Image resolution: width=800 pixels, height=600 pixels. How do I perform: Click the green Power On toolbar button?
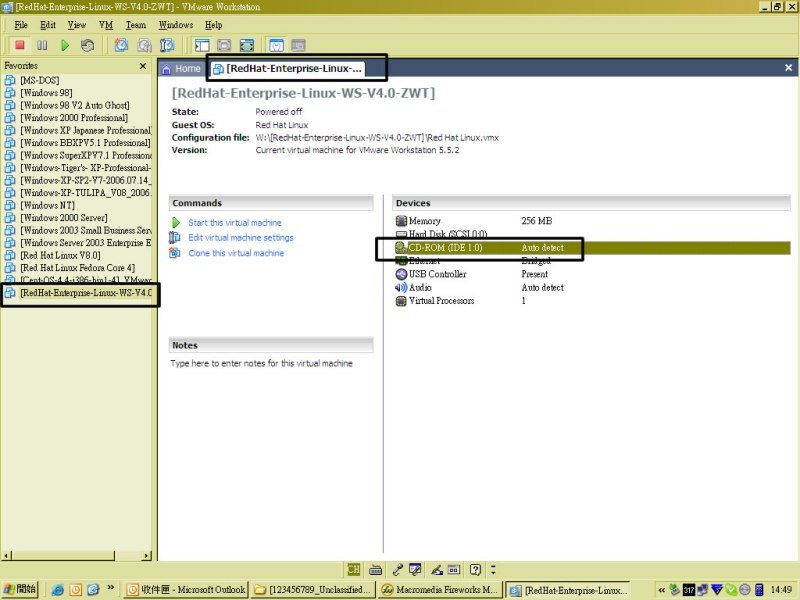(65, 45)
